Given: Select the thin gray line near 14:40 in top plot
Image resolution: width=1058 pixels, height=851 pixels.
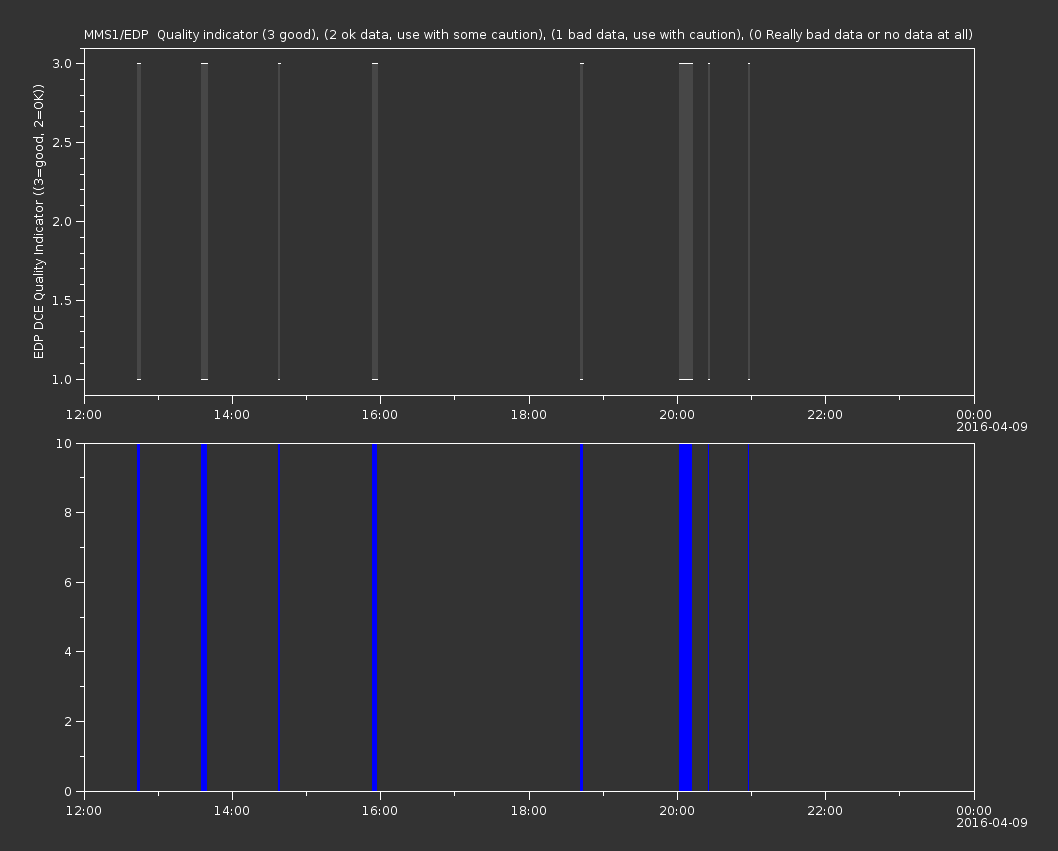Looking at the screenshot, I should click(279, 221).
